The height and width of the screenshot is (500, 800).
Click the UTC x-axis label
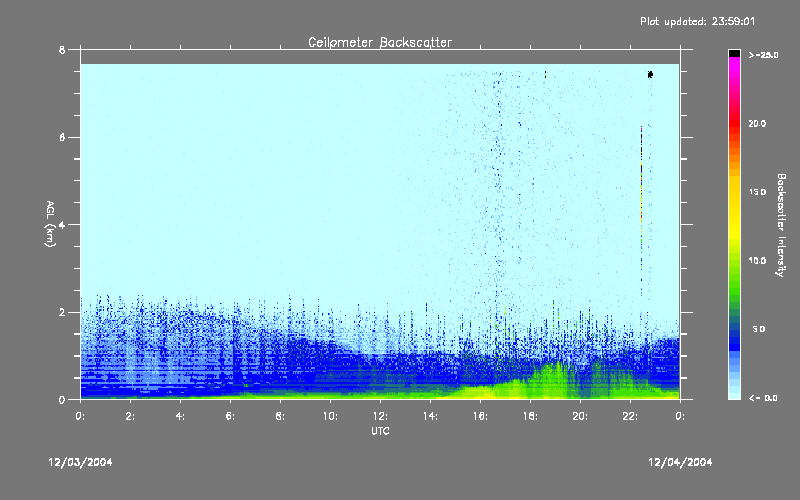(380, 431)
